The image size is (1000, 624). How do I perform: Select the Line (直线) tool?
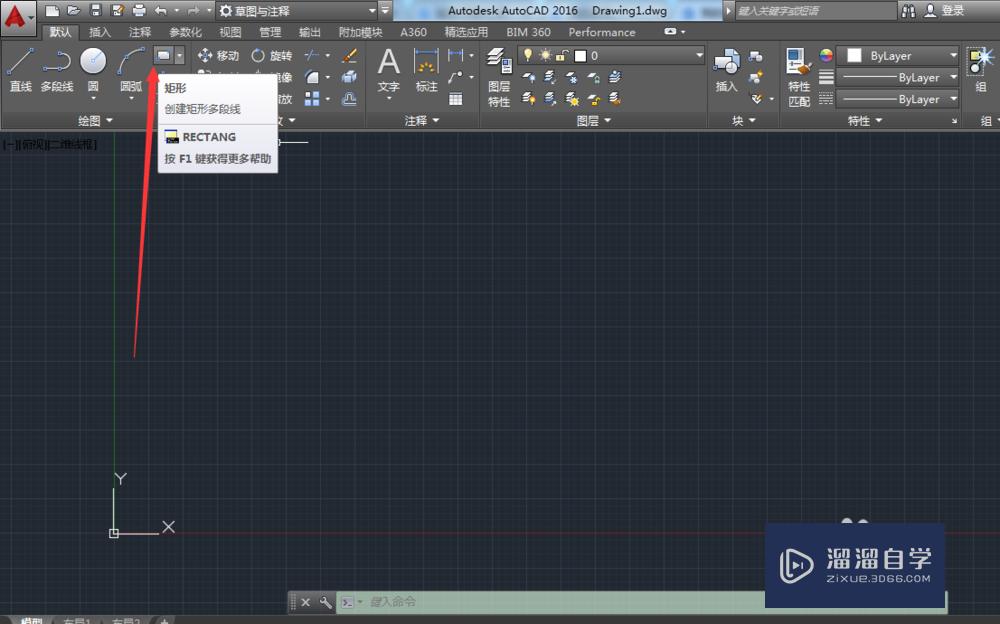tap(20, 70)
